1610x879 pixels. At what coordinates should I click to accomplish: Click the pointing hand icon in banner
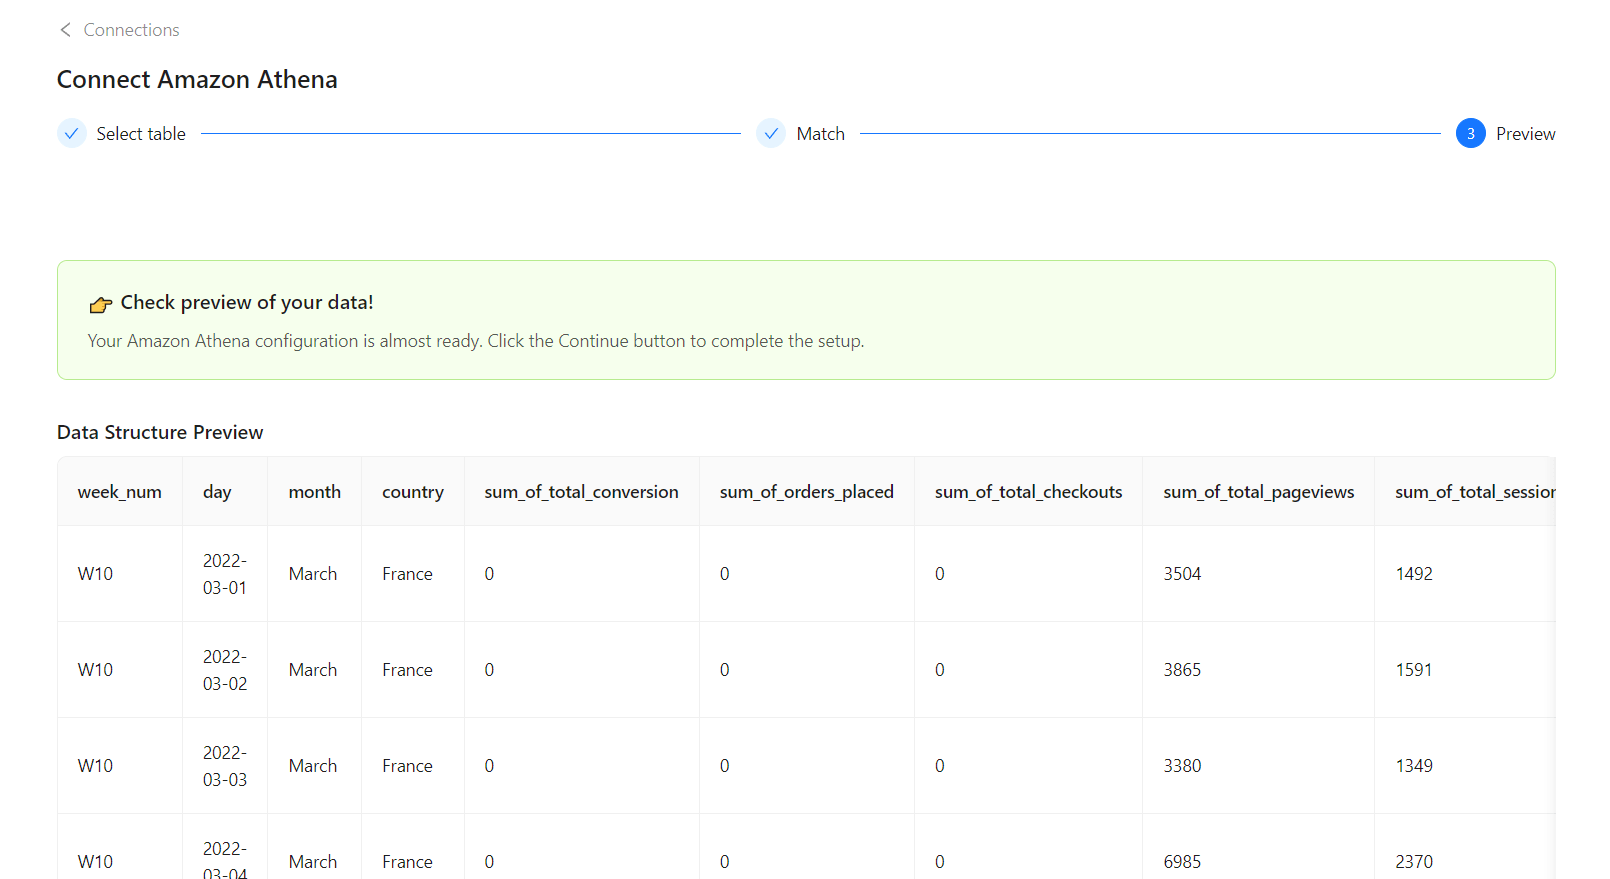[x=101, y=304]
